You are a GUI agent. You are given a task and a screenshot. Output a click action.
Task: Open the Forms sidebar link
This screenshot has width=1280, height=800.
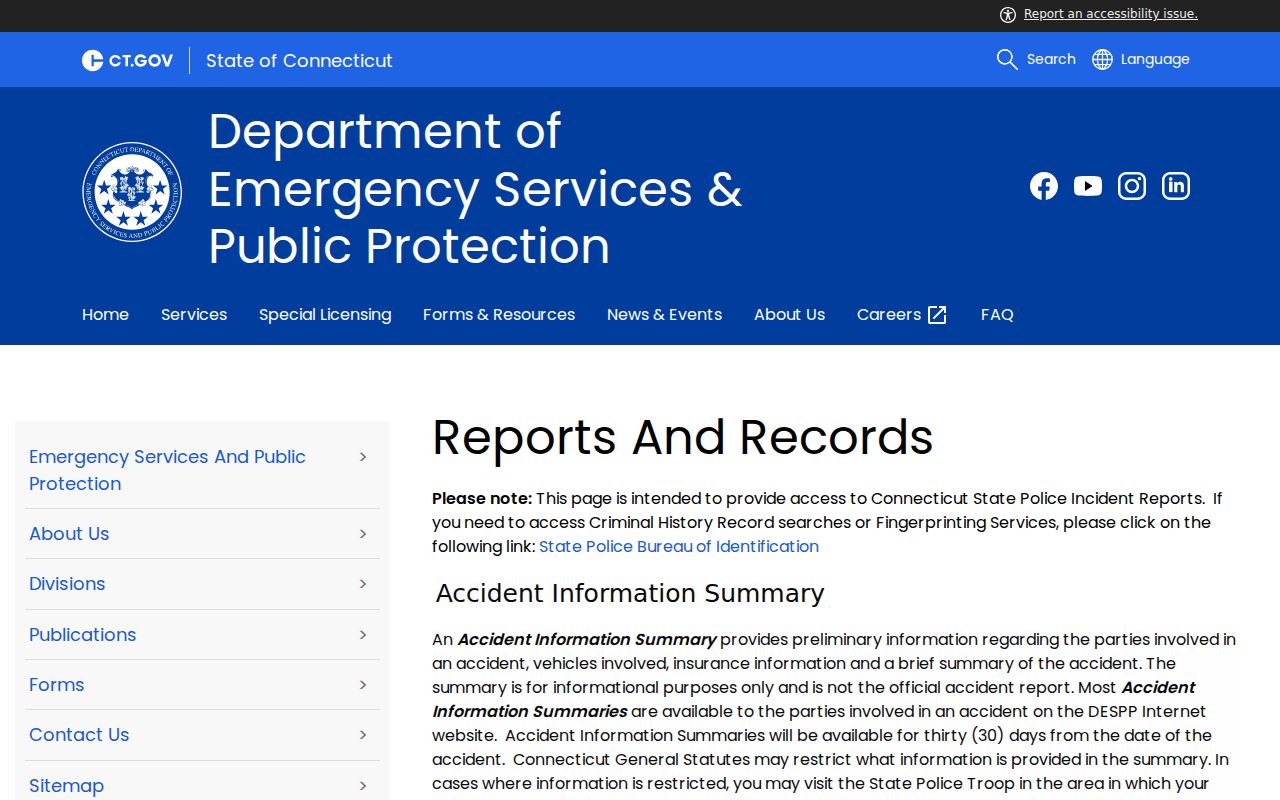56,685
